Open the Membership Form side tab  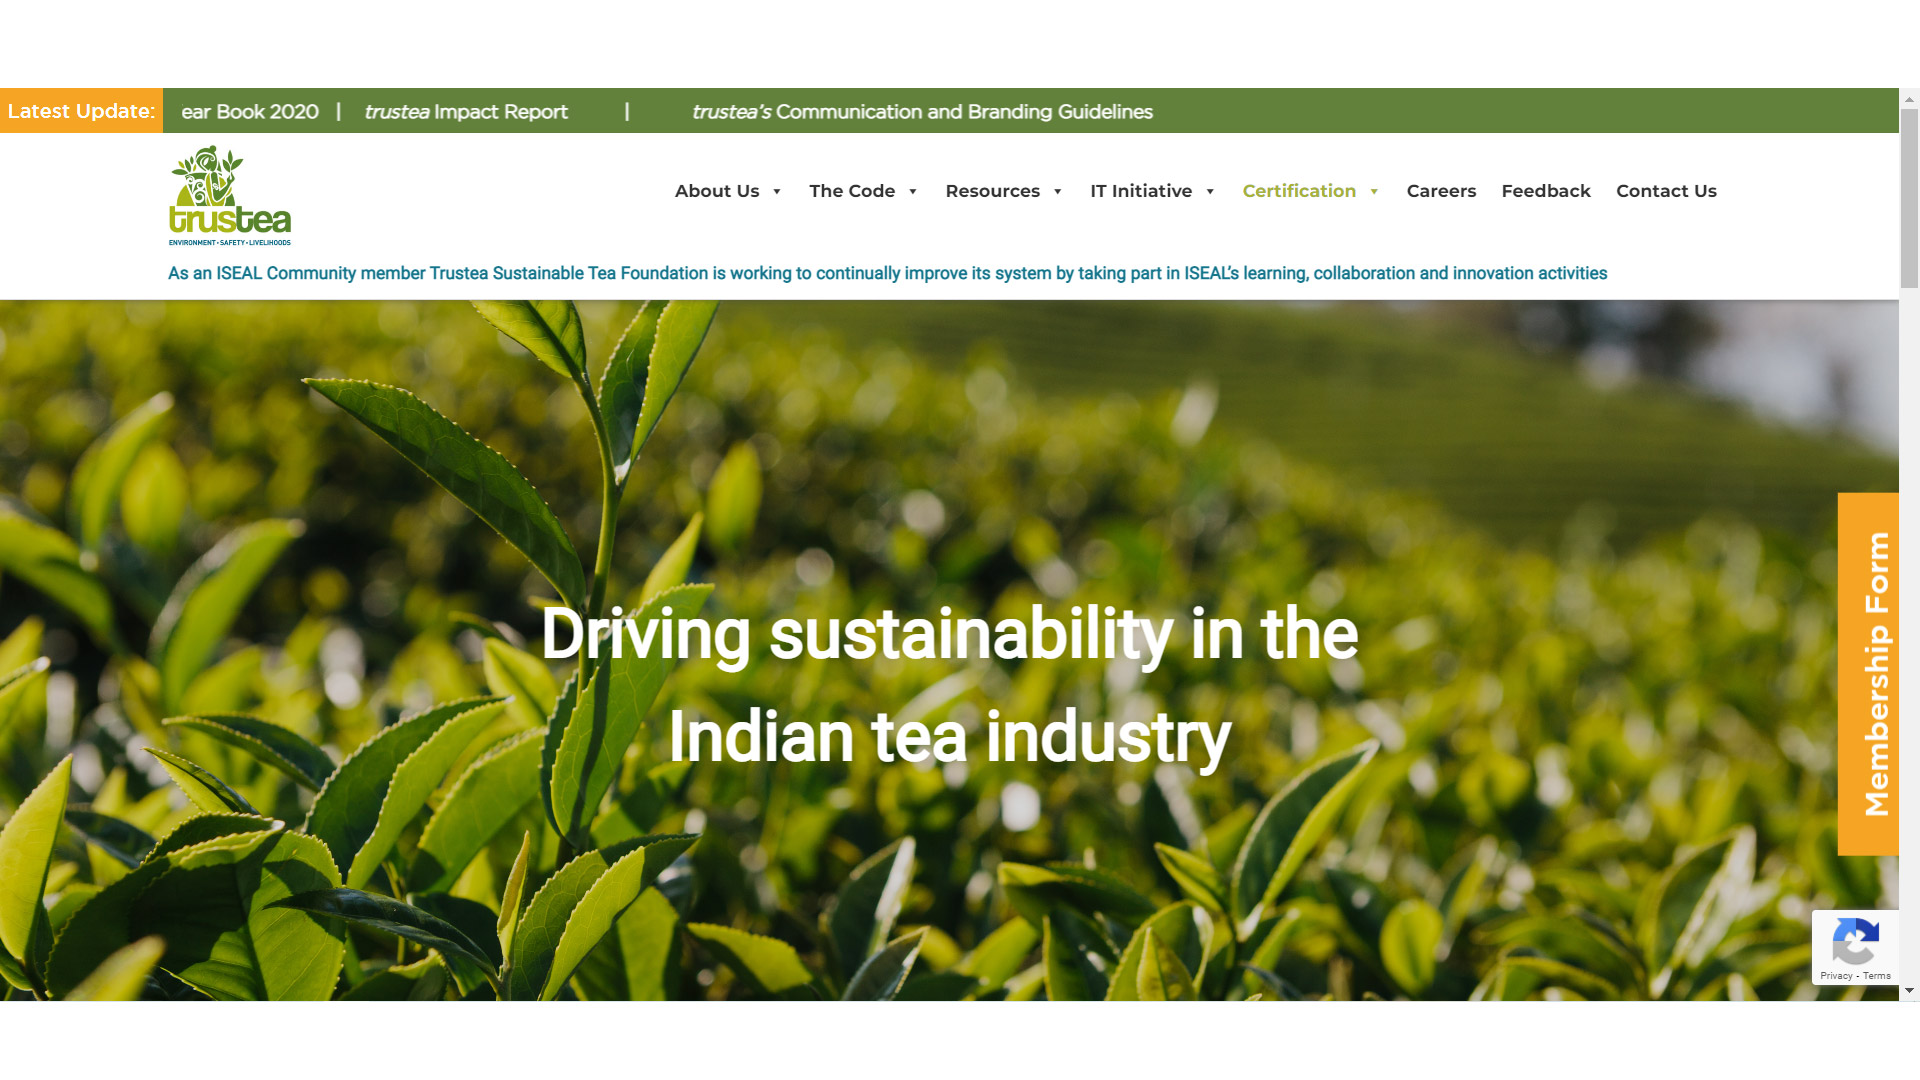click(x=1868, y=674)
